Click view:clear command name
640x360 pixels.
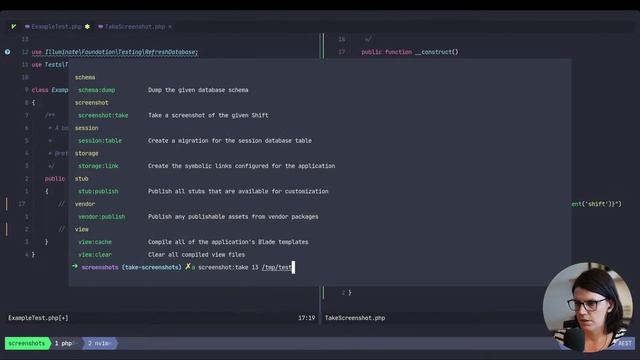tap(95, 254)
